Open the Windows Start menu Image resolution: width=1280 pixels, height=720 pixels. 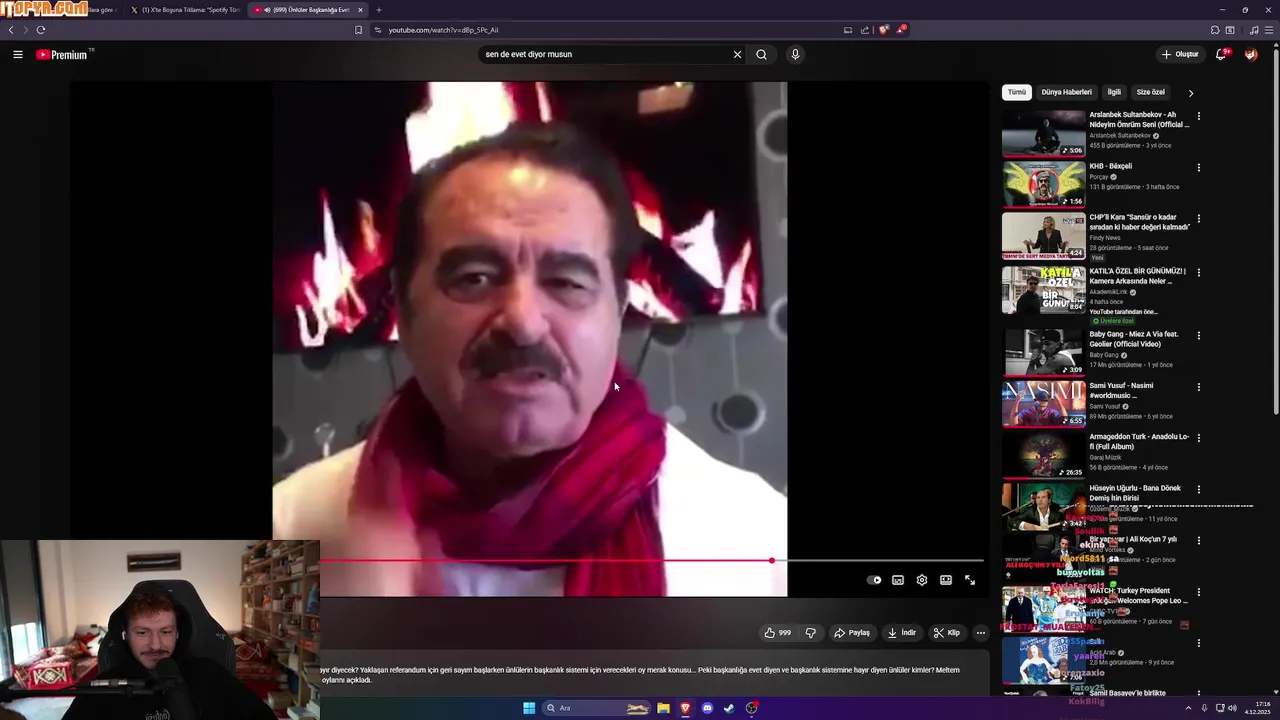click(x=529, y=708)
